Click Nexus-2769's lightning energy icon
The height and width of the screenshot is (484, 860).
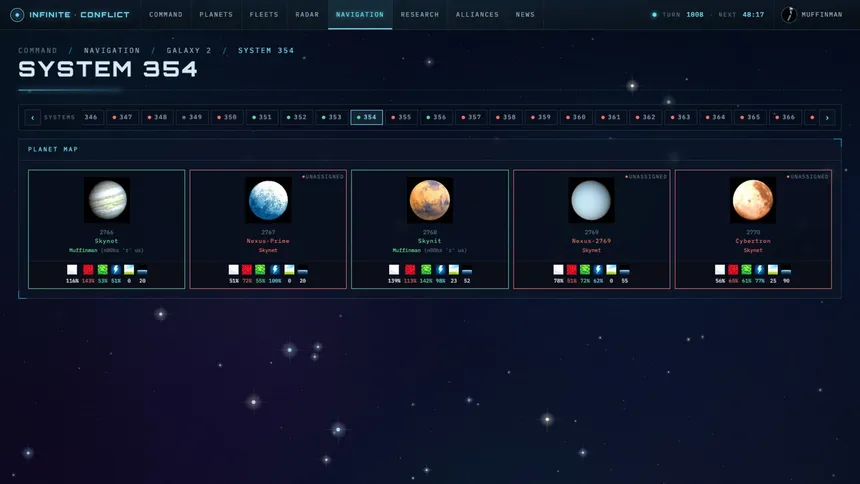pyautogui.click(x=598, y=269)
